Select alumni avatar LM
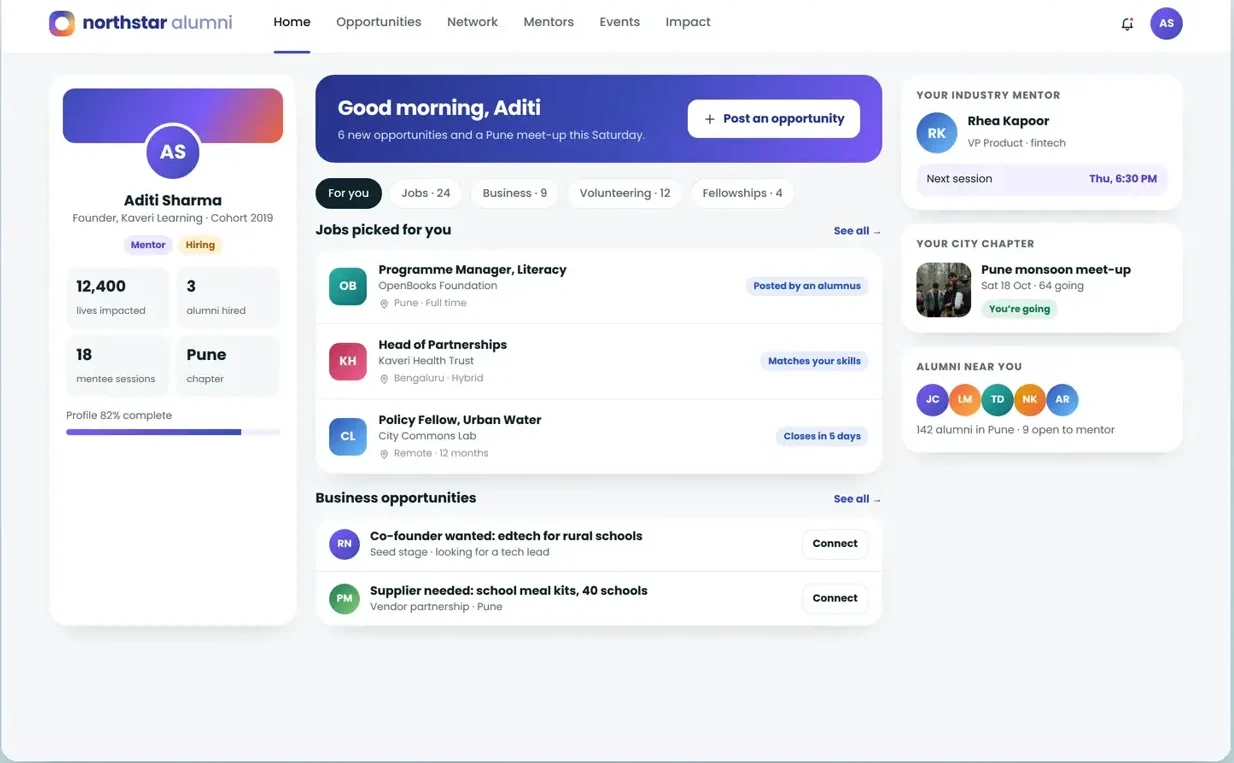 [965, 399]
